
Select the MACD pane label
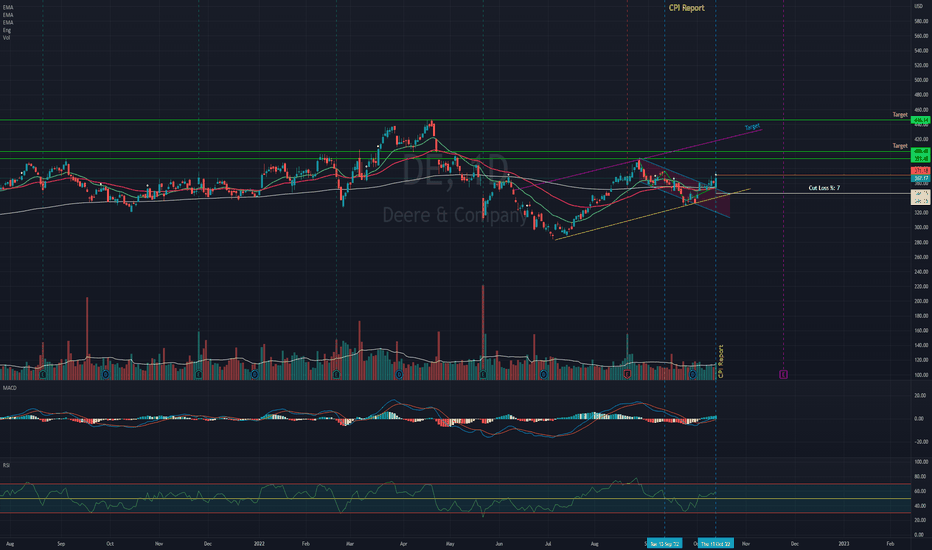tap(10, 388)
